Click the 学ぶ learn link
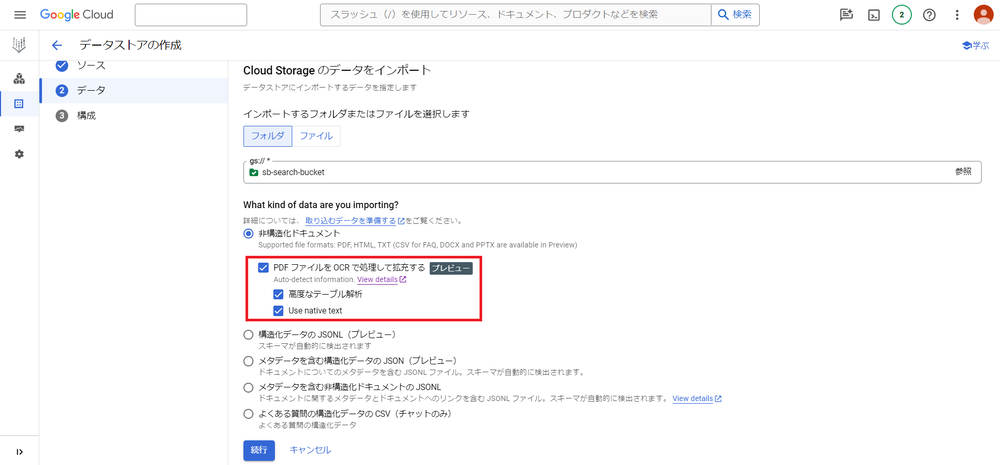The width and height of the screenshot is (1000, 465). (975, 45)
